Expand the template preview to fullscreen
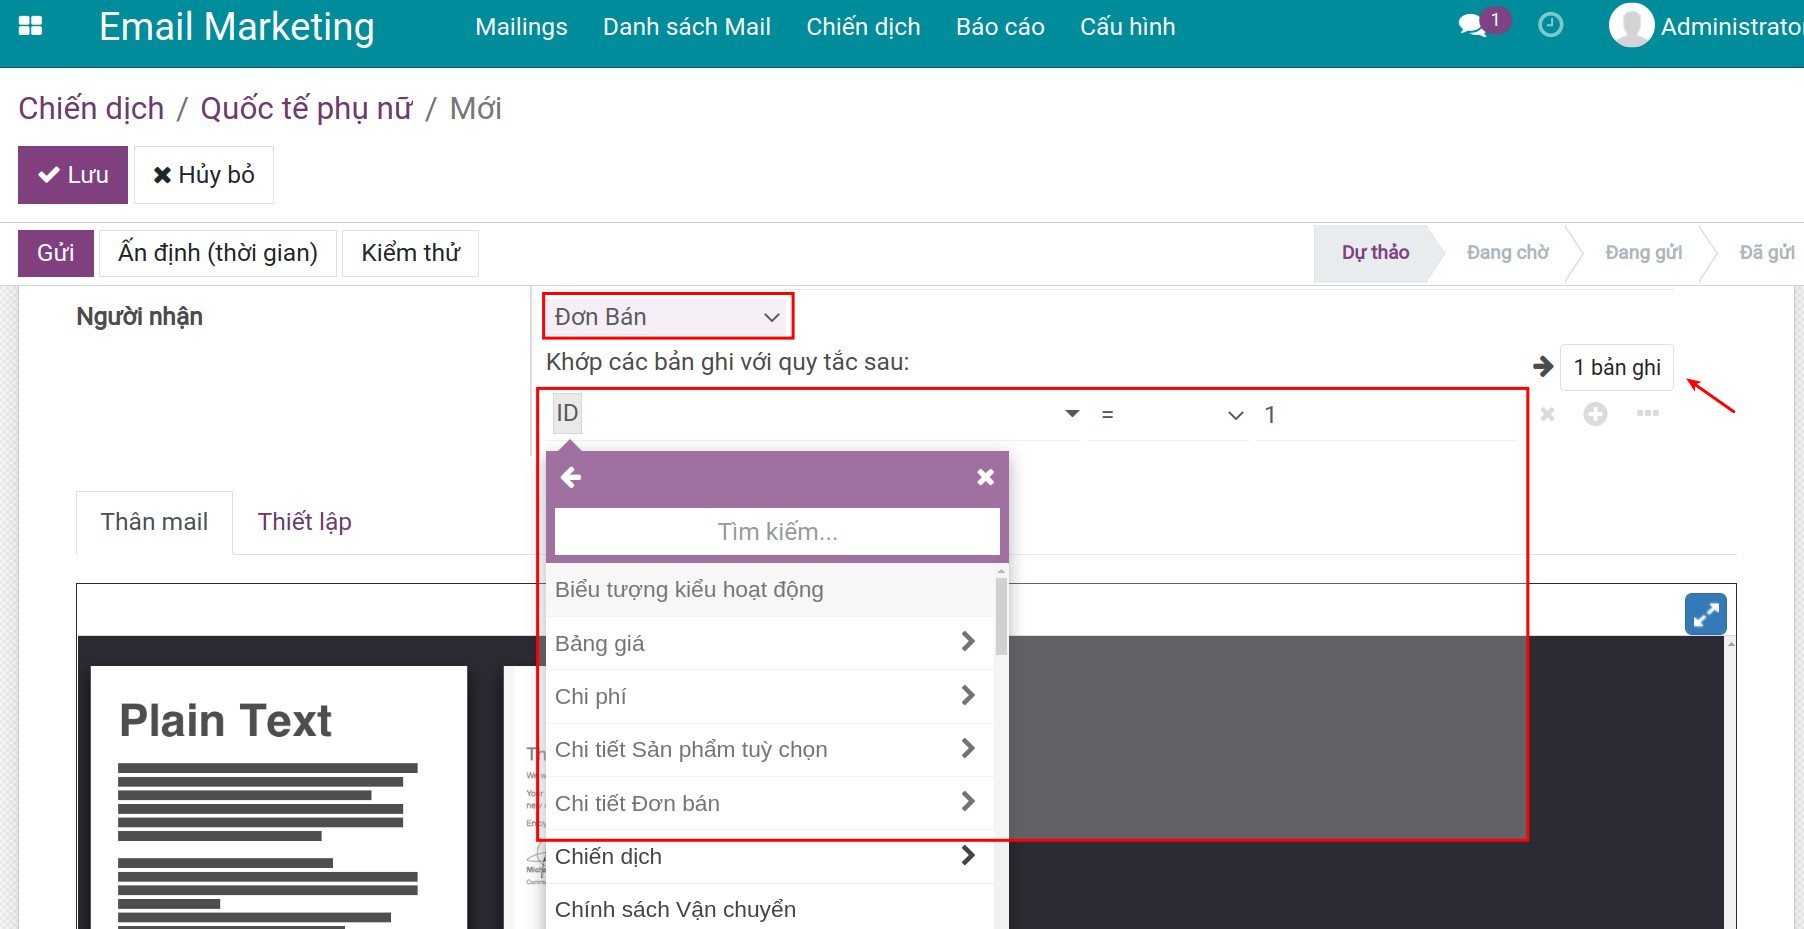 (1705, 614)
